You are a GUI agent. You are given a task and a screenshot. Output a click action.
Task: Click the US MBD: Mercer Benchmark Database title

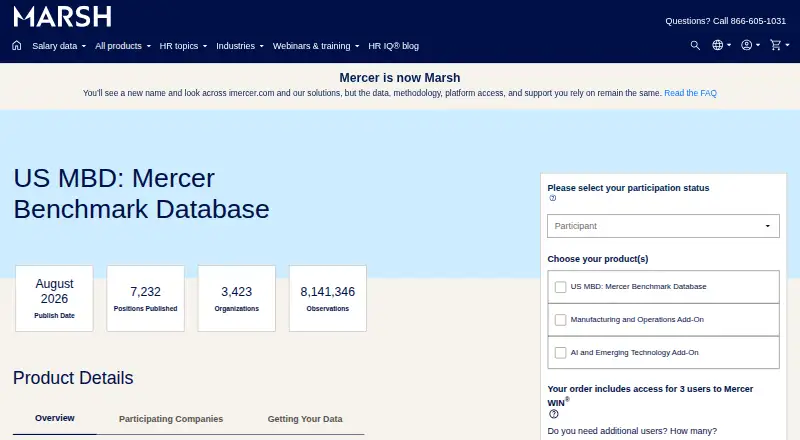(x=141, y=193)
